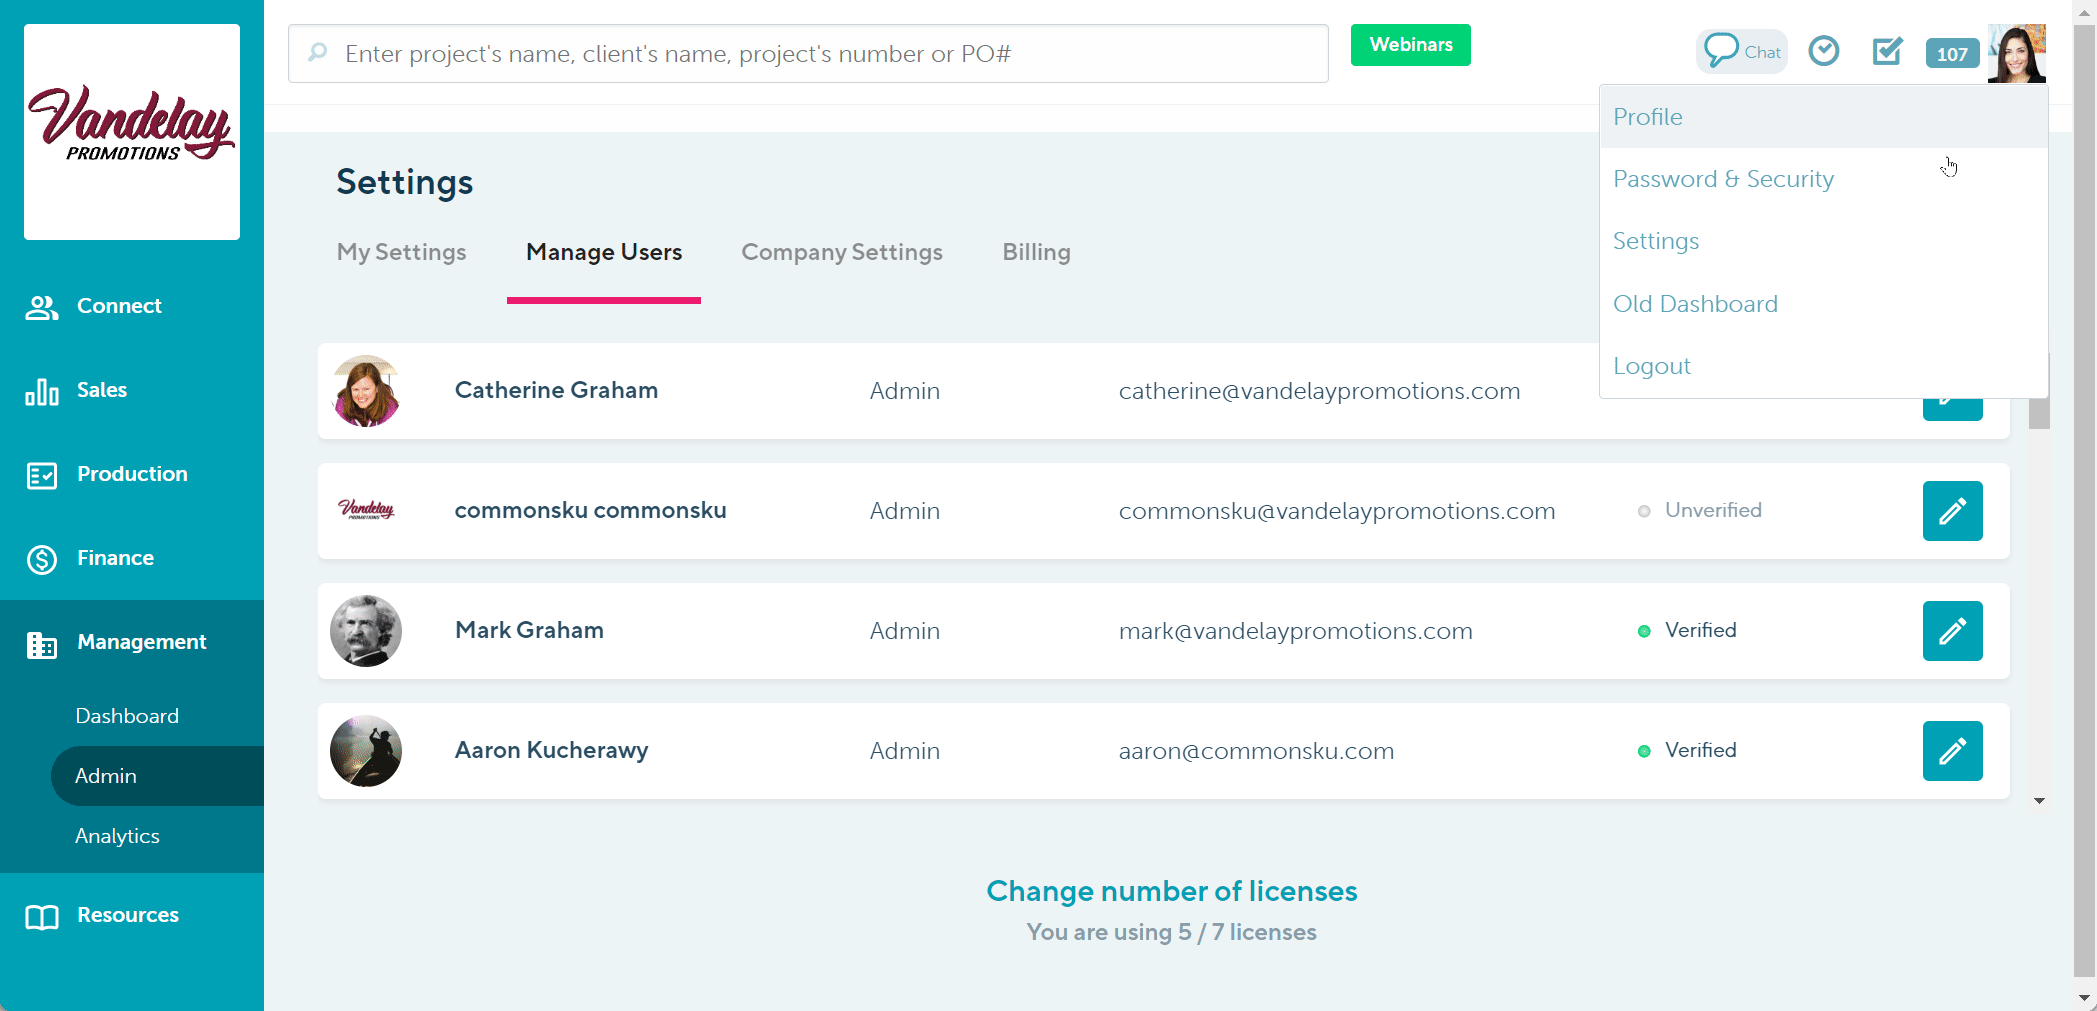The height and width of the screenshot is (1011, 2097).
Task: Click the circled checkmark icon in header
Action: [1823, 50]
